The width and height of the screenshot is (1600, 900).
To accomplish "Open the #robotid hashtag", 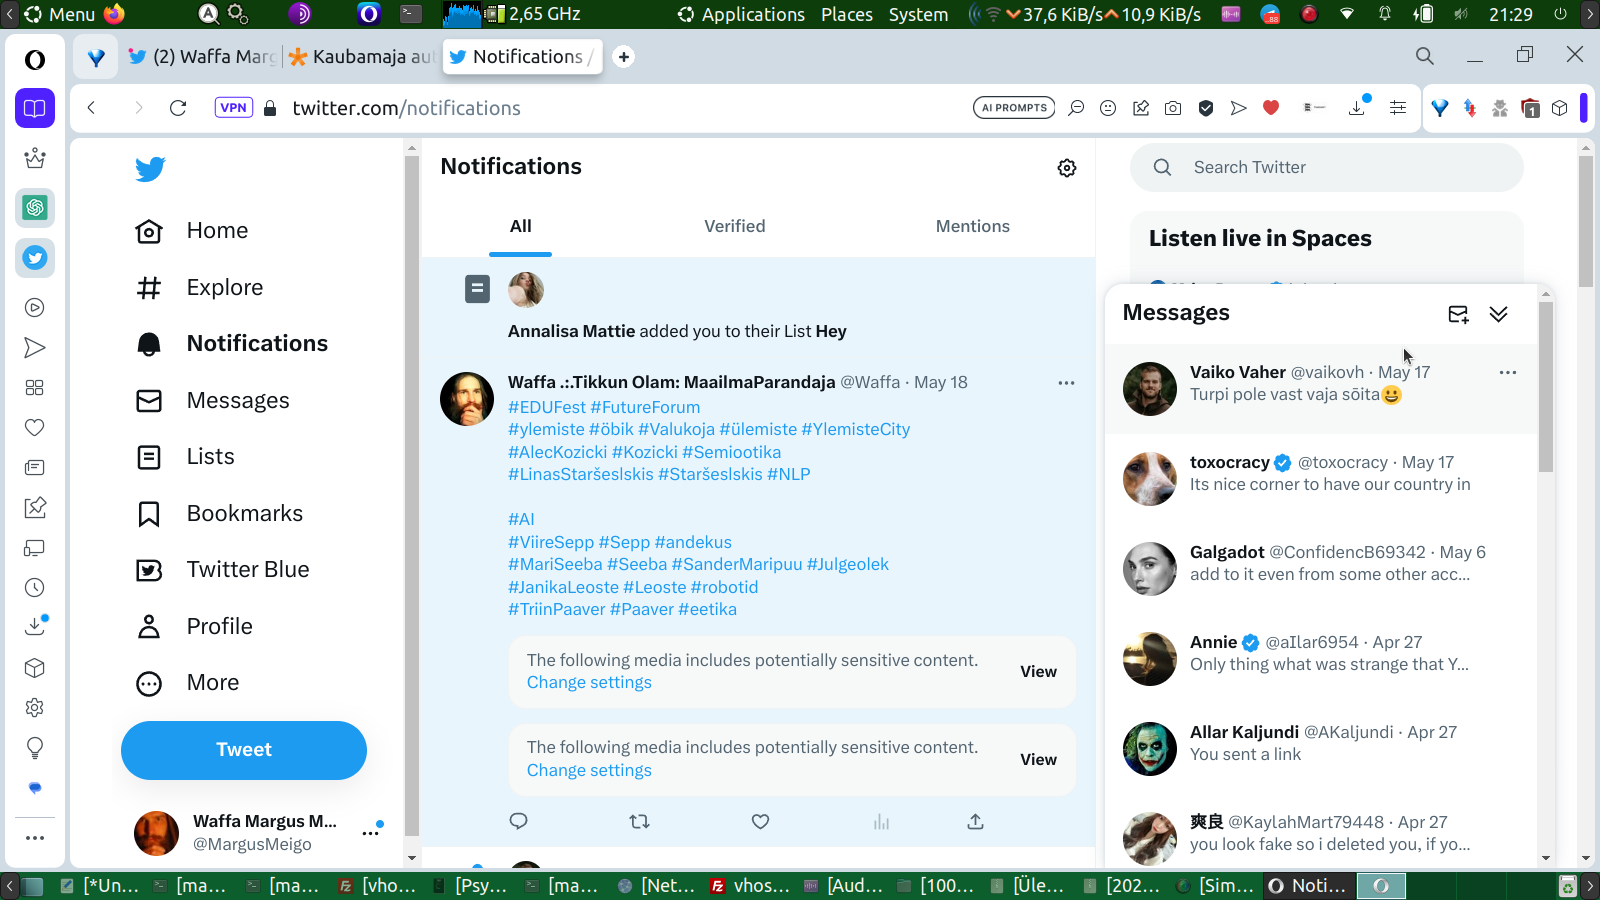I will pos(724,588).
